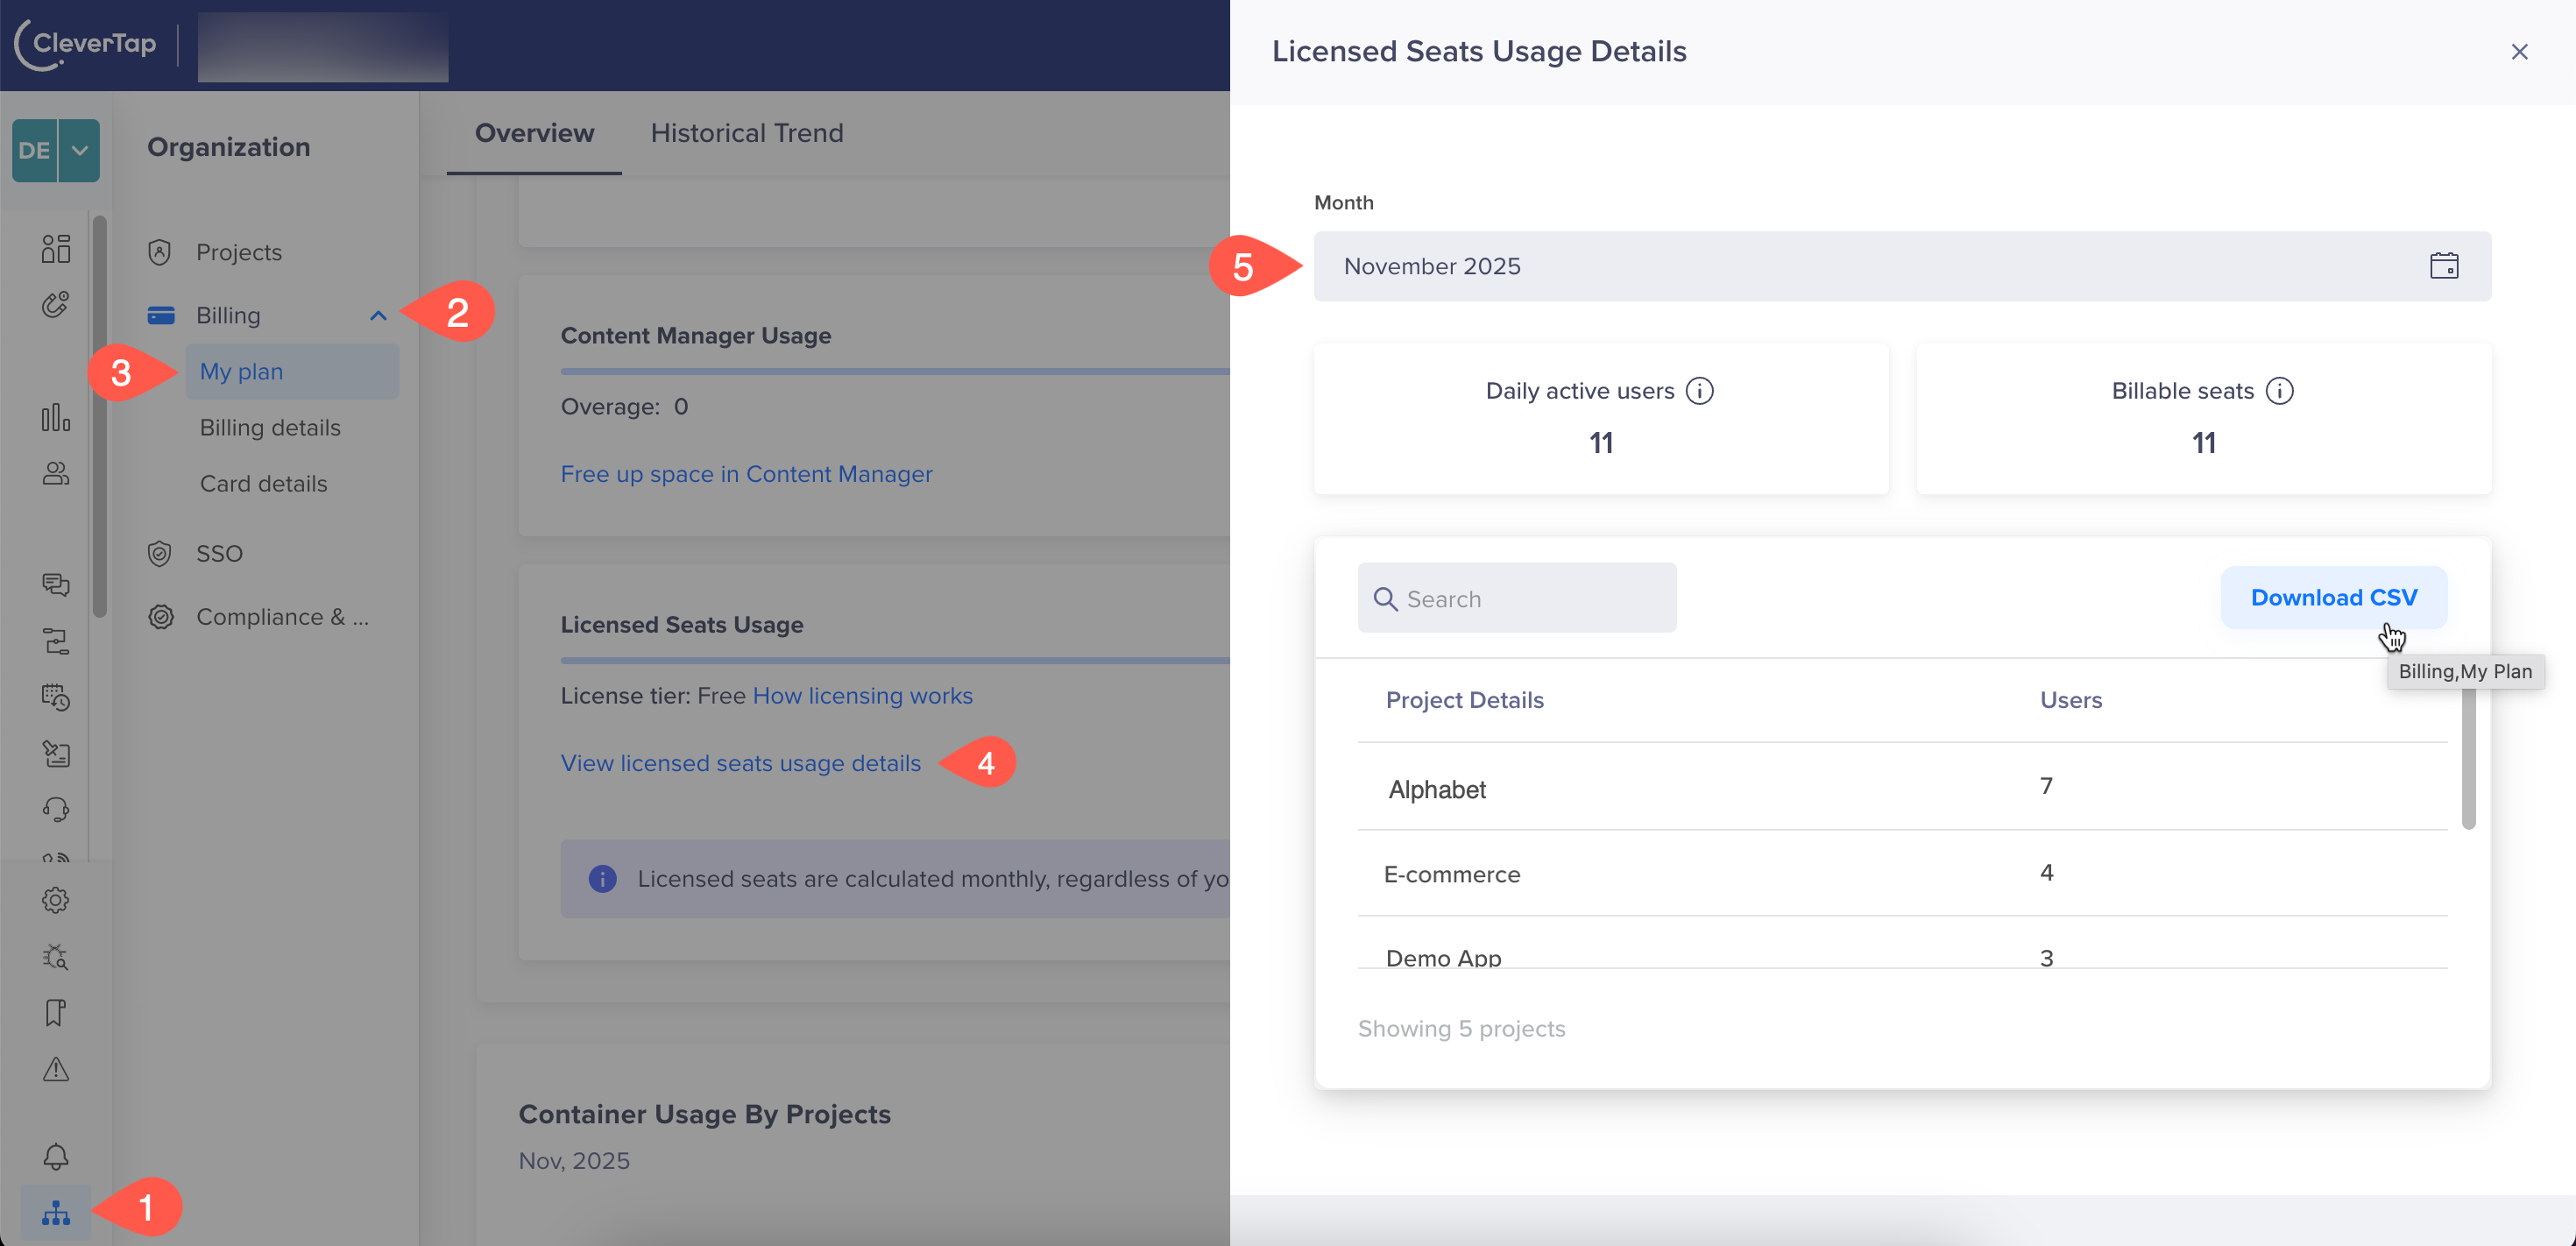Open the calendar icon in the Month field

point(2444,265)
